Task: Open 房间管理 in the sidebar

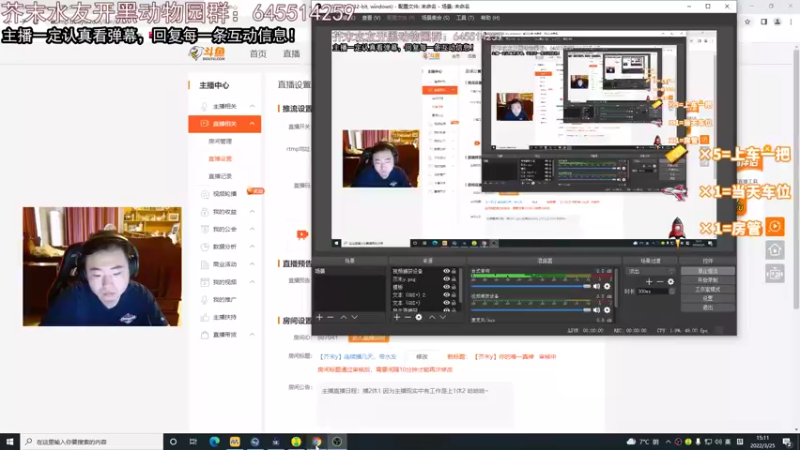Action: point(220,141)
